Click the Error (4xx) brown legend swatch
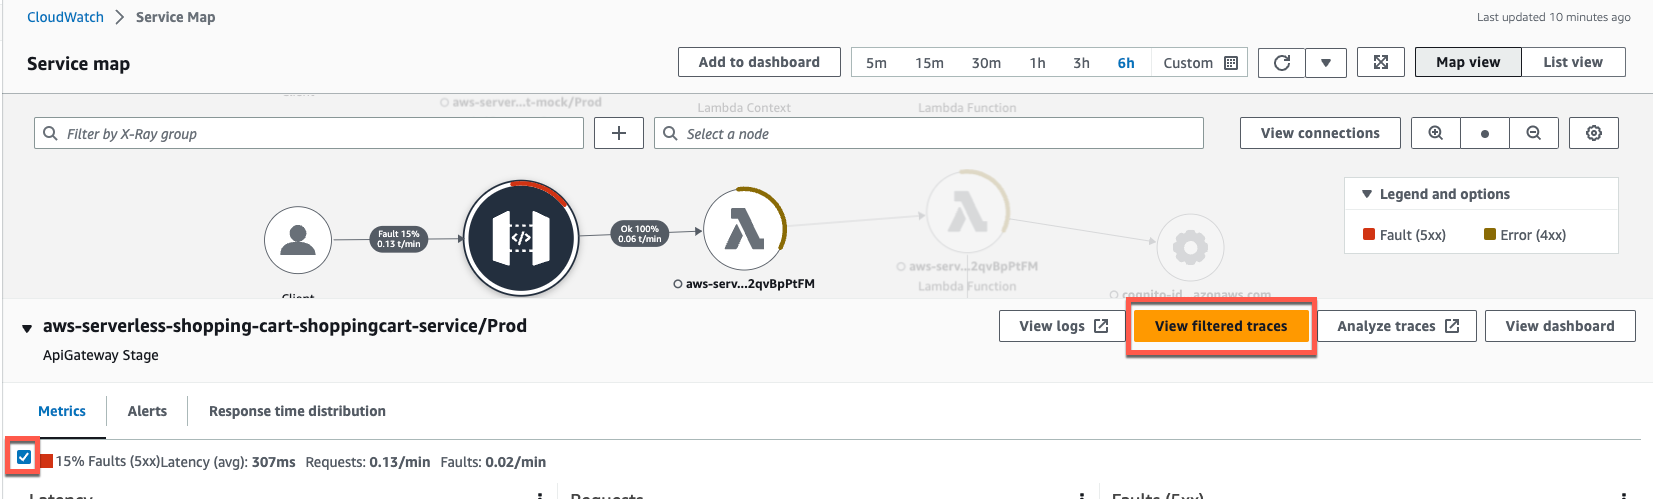 pos(1490,234)
